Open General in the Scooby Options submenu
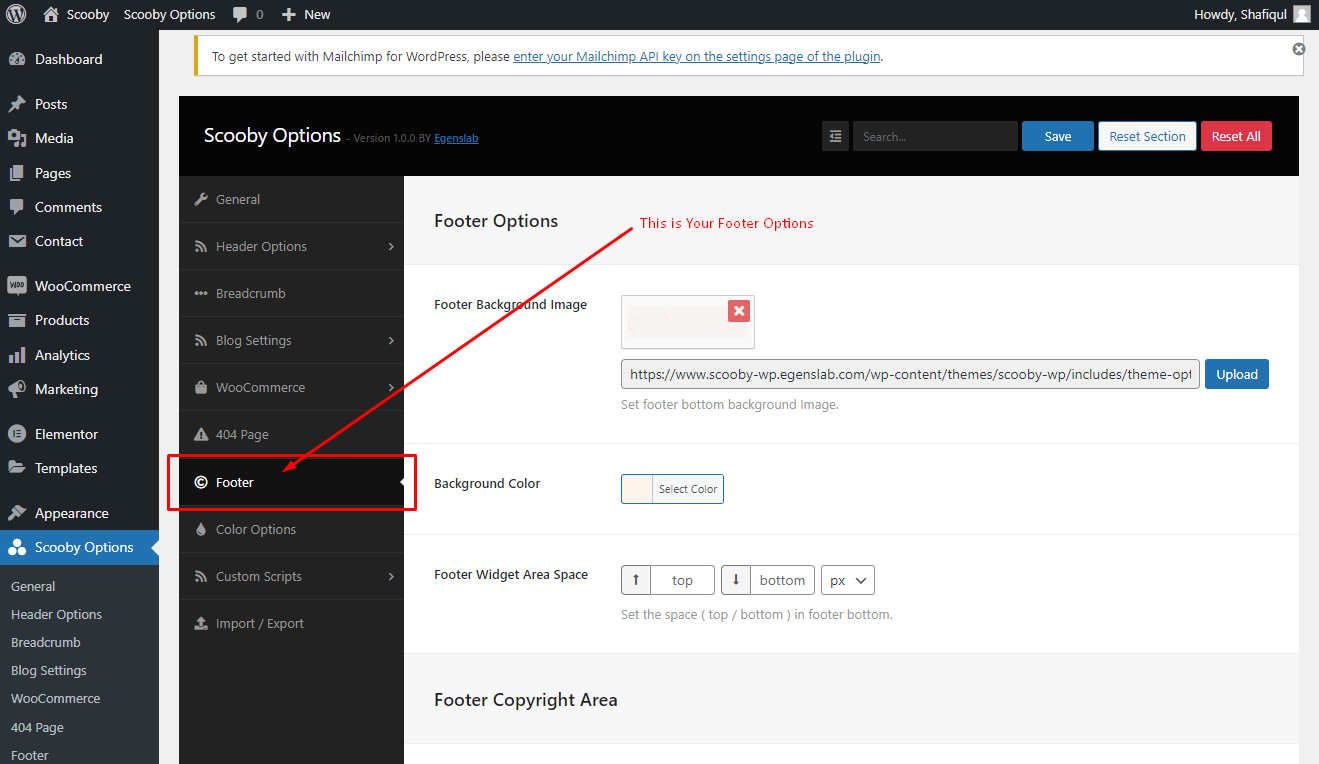 coord(33,587)
